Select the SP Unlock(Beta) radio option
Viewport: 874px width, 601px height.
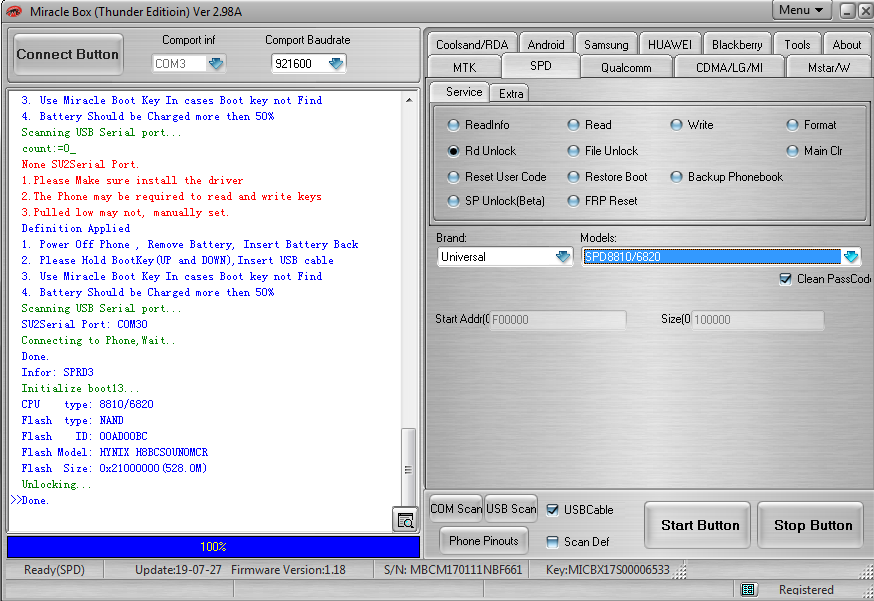pos(496,201)
